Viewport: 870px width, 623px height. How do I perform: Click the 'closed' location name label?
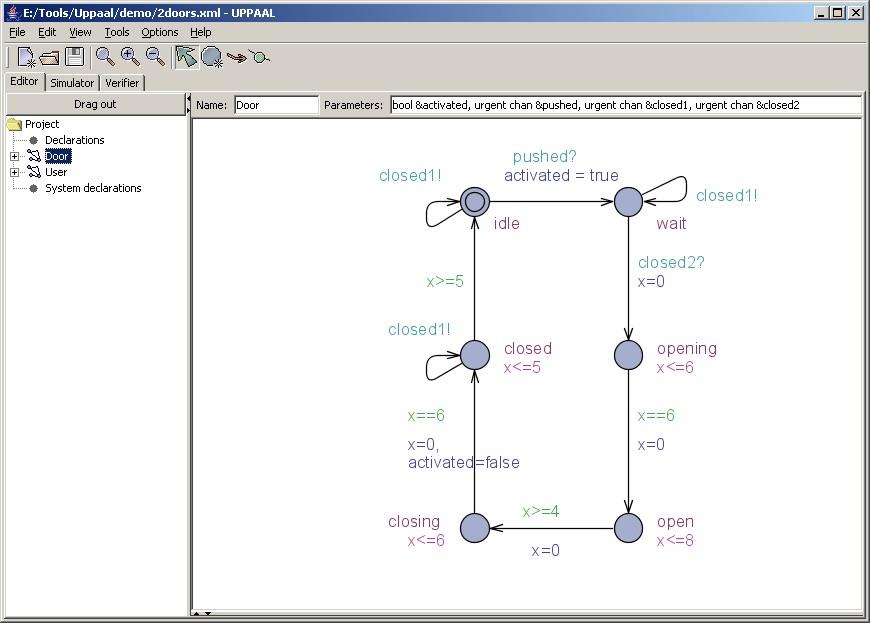[x=528, y=348]
